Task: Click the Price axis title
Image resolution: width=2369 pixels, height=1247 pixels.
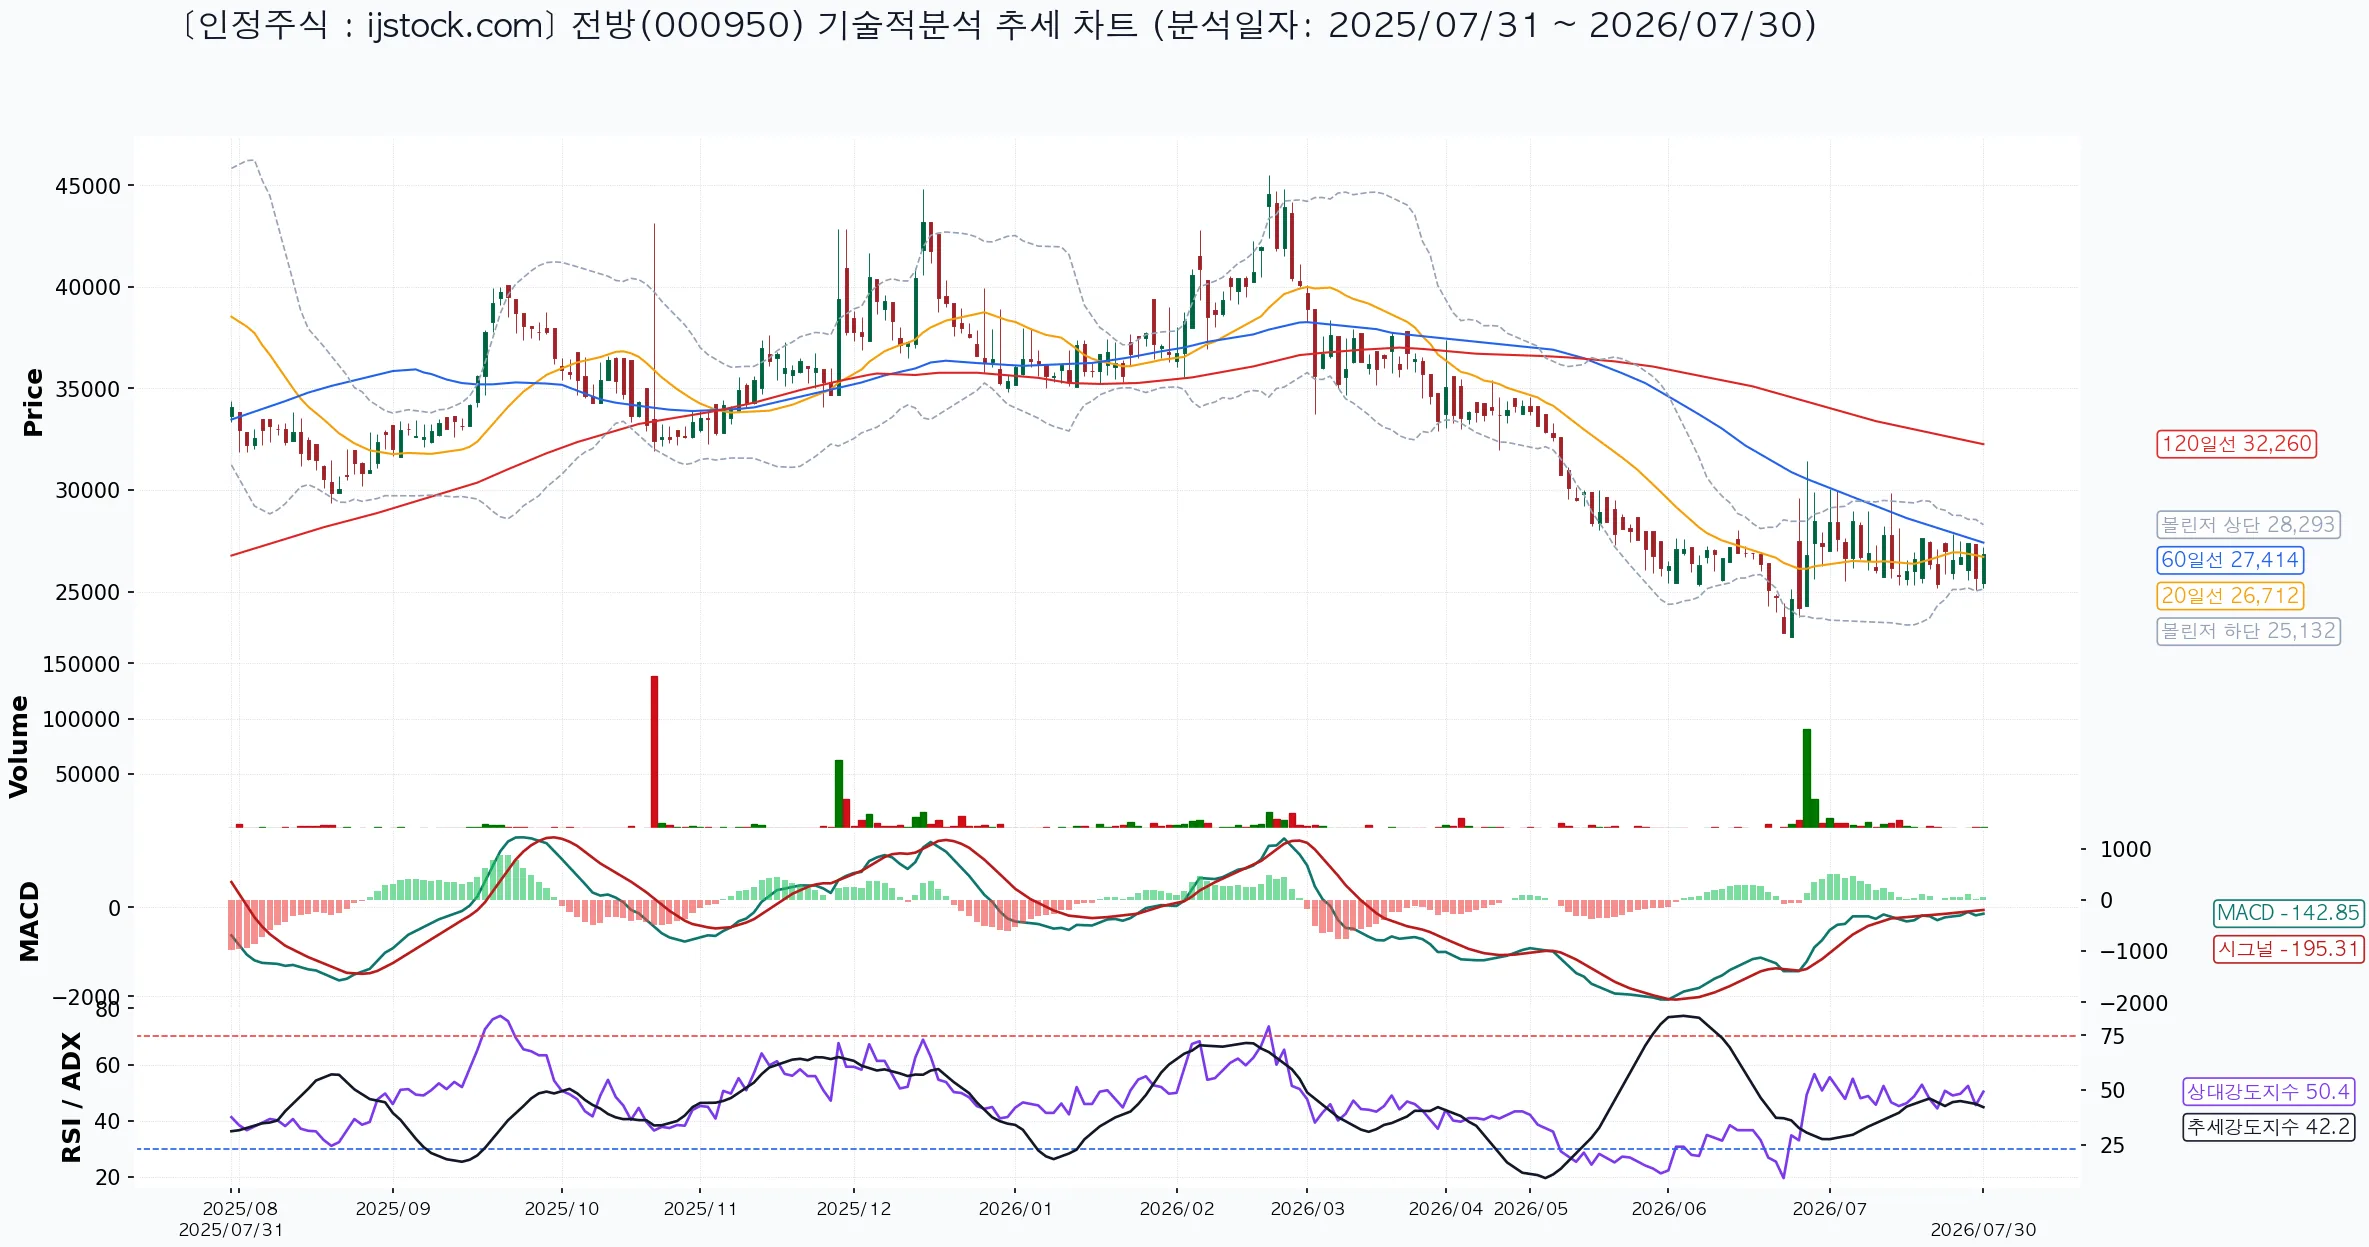Action: (33, 402)
